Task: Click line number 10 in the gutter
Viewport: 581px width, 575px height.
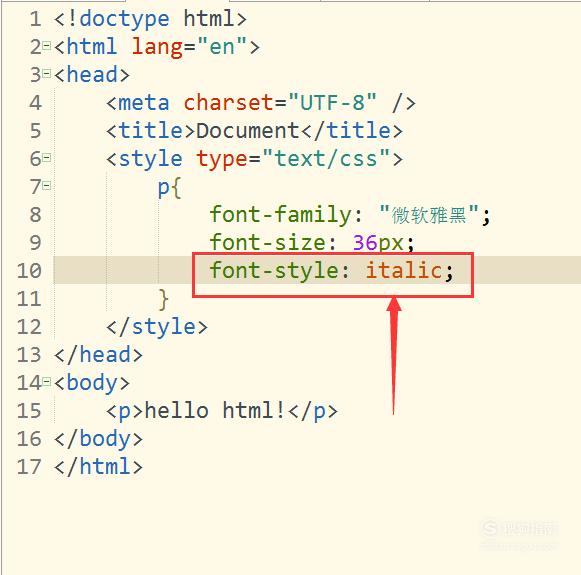Action: pyautogui.click(x=29, y=271)
